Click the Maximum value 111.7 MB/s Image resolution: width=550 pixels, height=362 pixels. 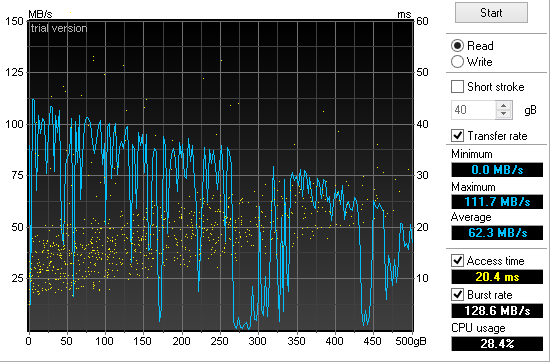coord(497,202)
